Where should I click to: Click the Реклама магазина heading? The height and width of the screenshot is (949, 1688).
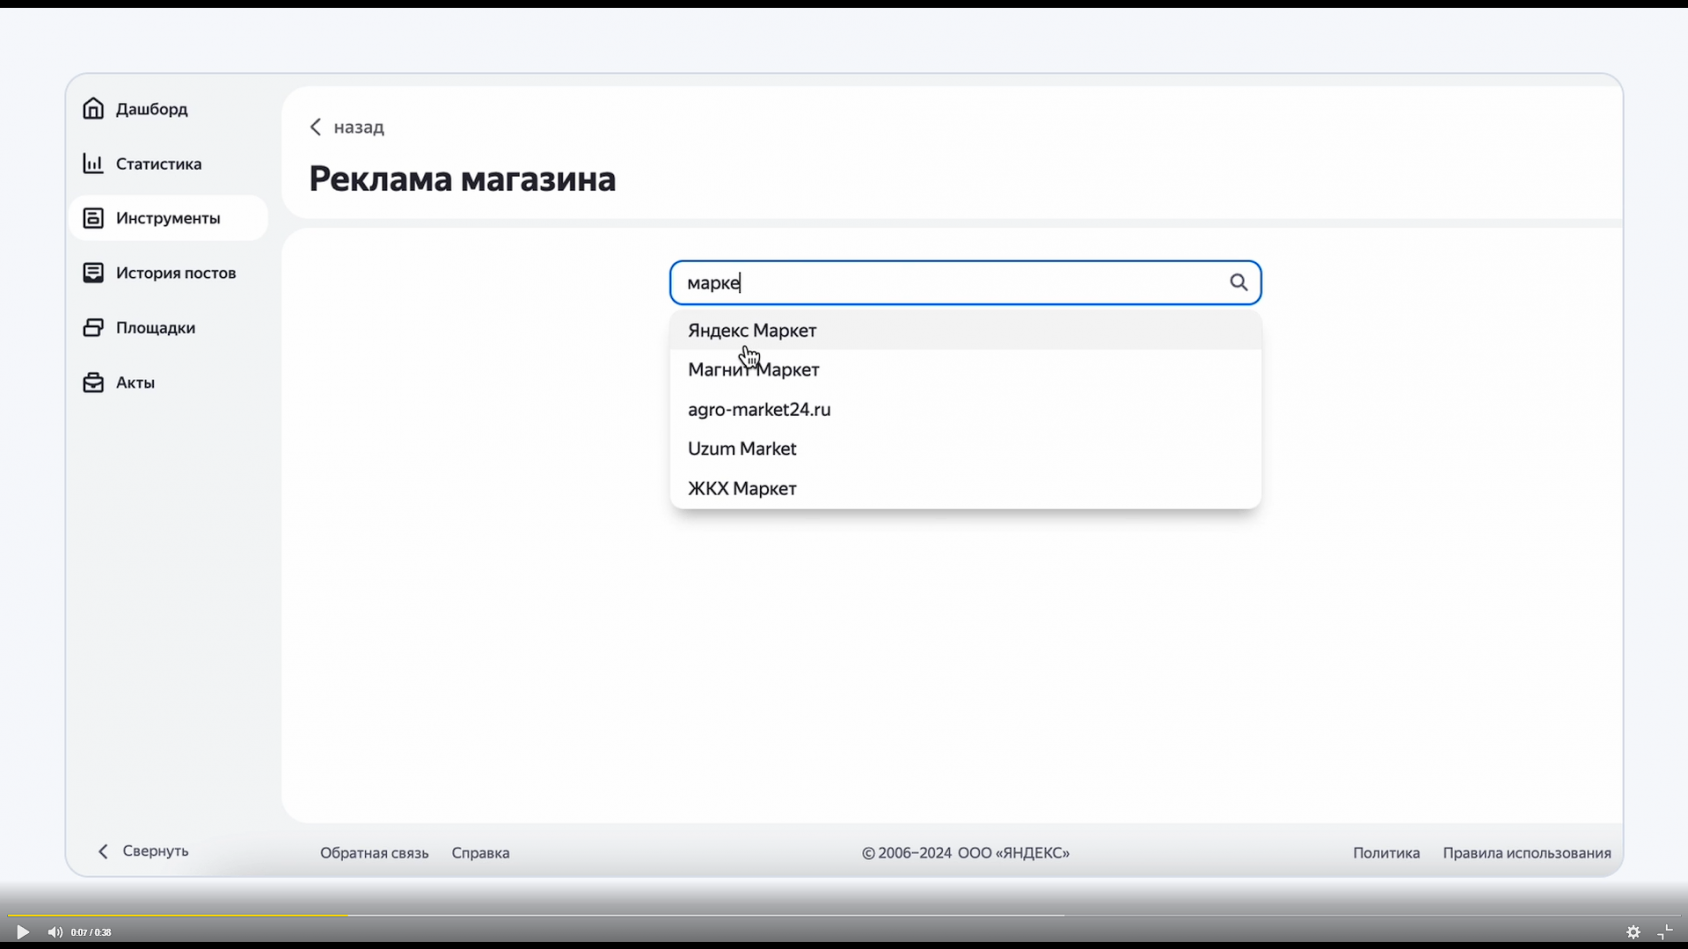(462, 179)
